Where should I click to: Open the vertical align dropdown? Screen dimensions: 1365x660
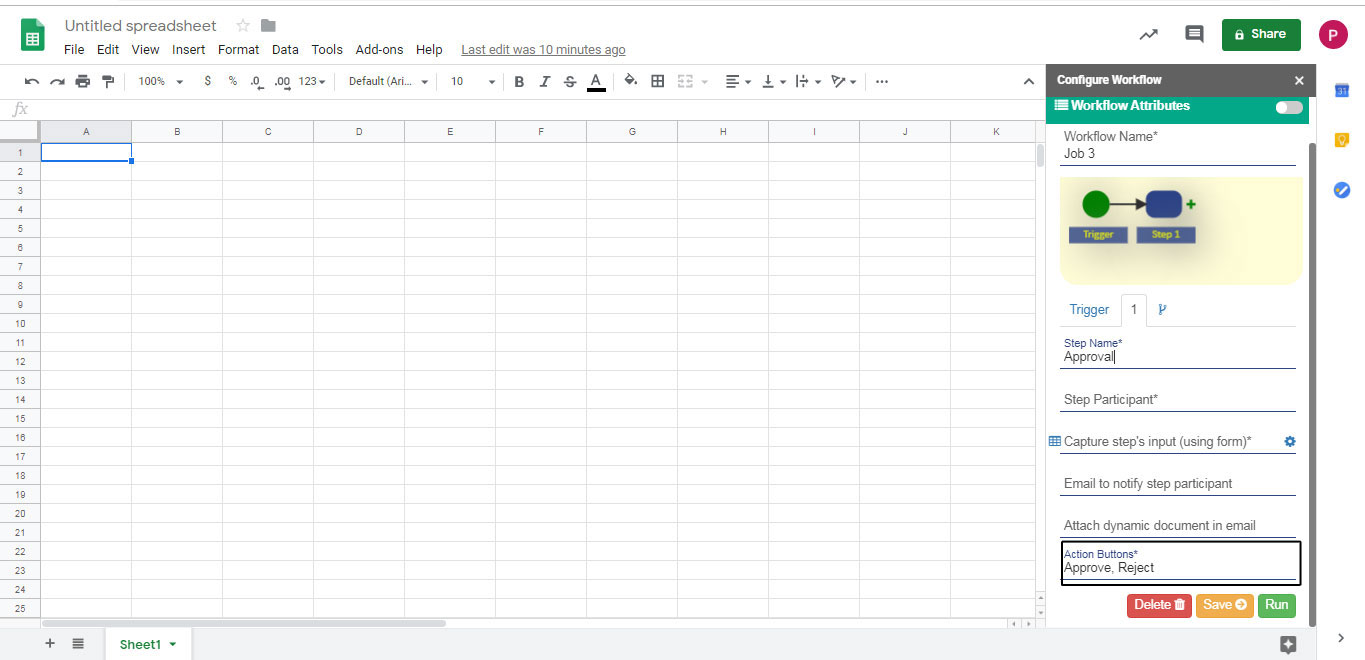773,81
